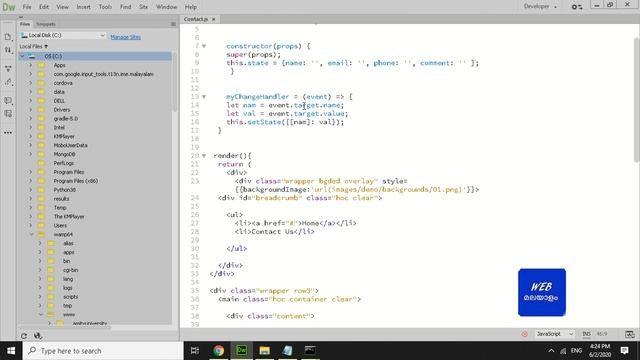640x360 pixels.
Task: Click Files panel vertical scrollbar
Action: [175, 82]
